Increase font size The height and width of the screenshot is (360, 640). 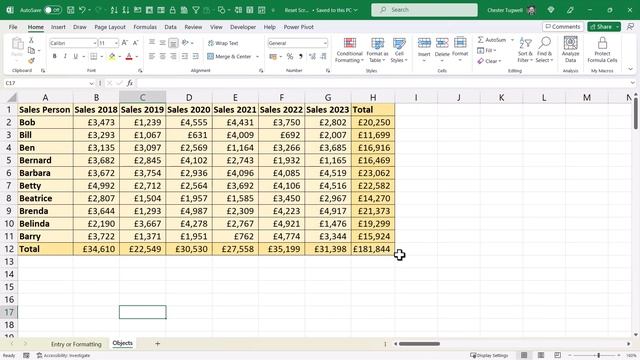pyautogui.click(x=125, y=43)
